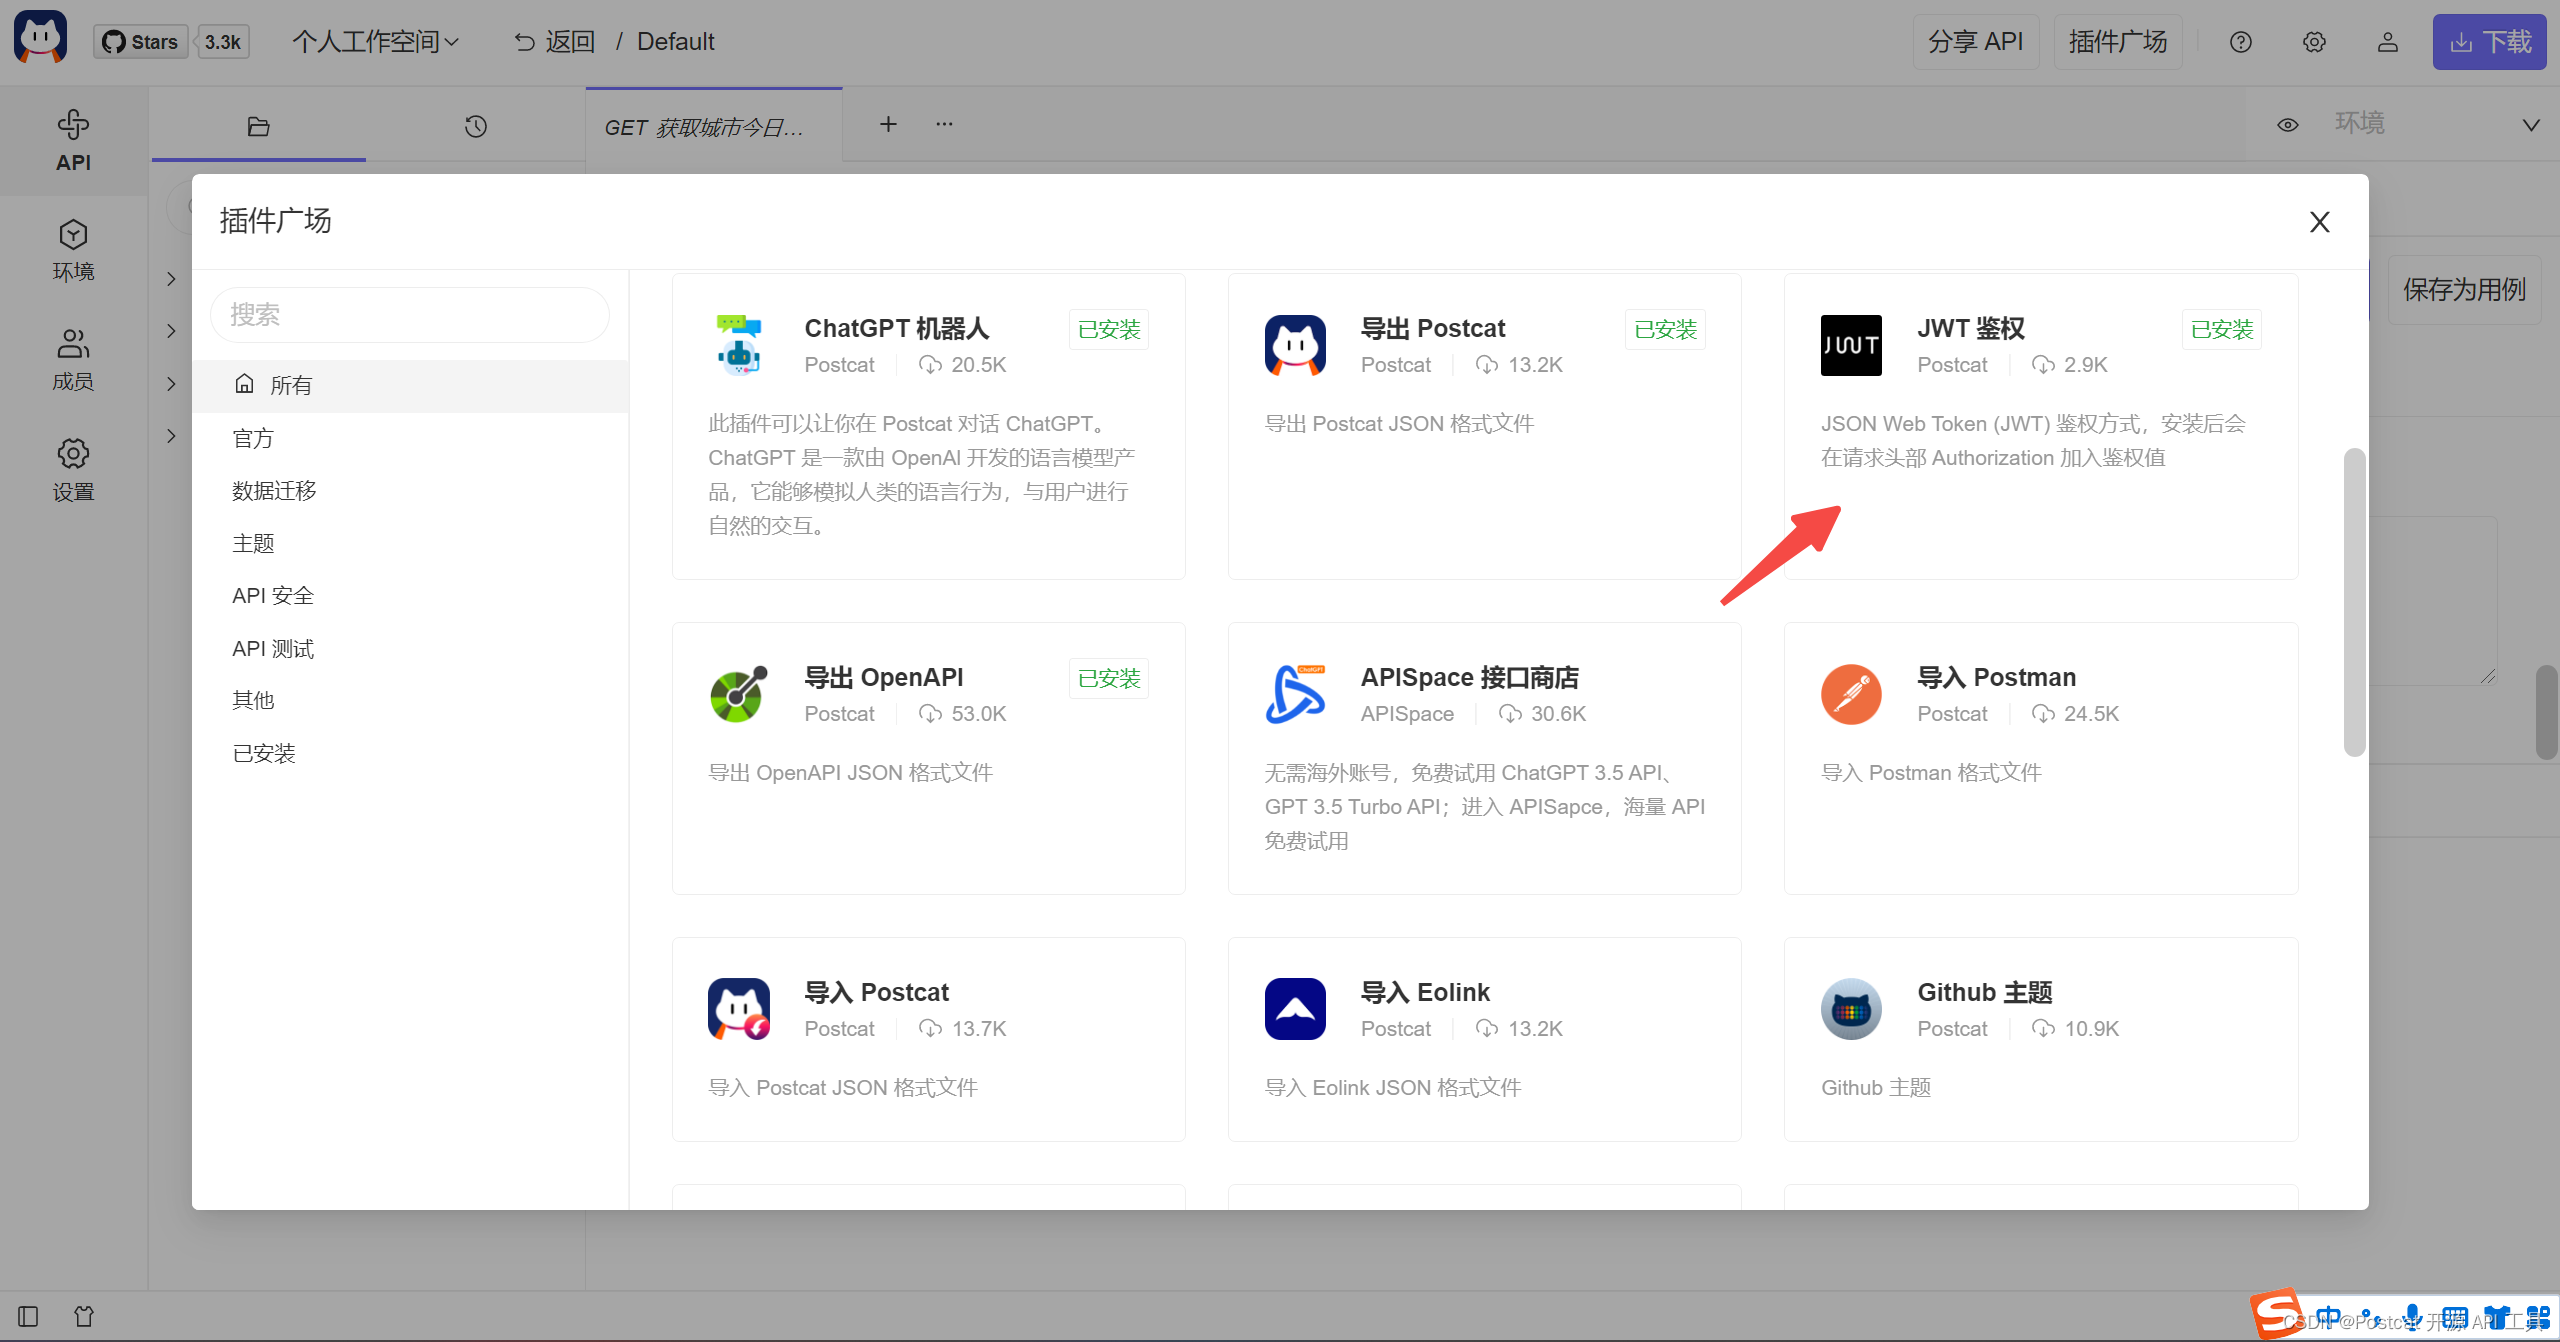Open 插件广场 from the top bar
This screenshot has height=1342, width=2560.
point(2118,41)
